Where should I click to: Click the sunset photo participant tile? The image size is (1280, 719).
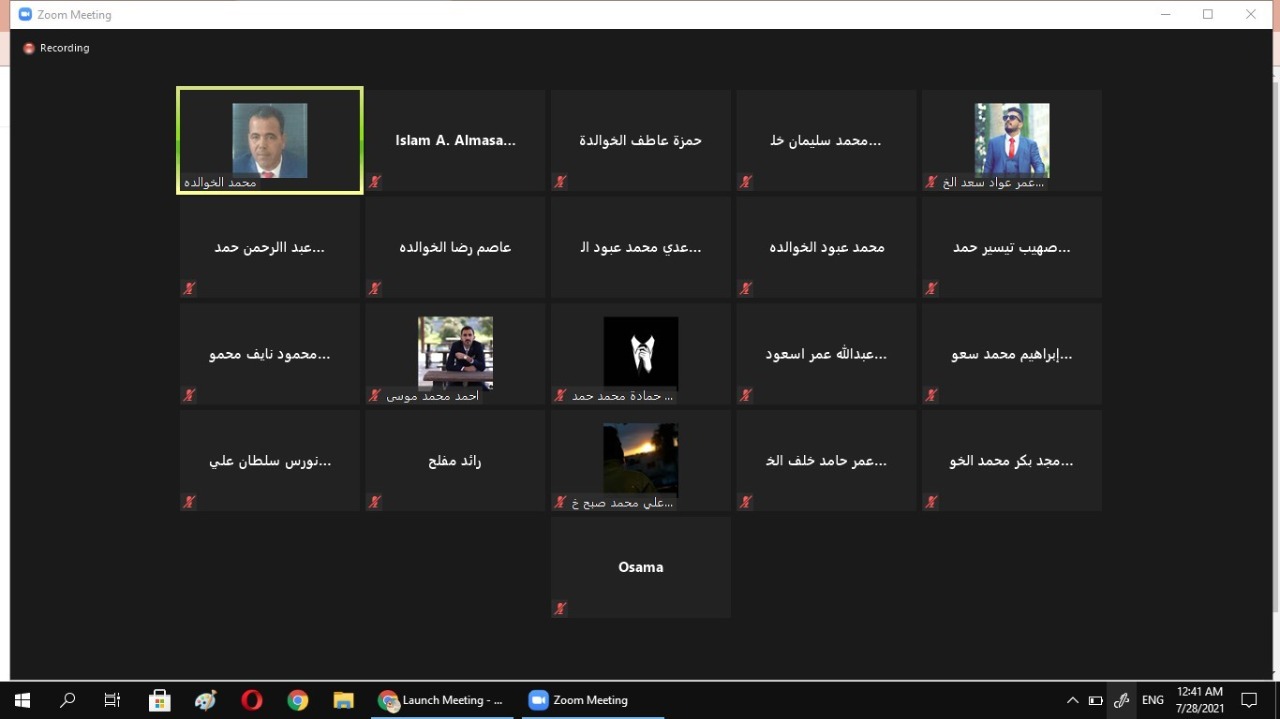point(641,460)
